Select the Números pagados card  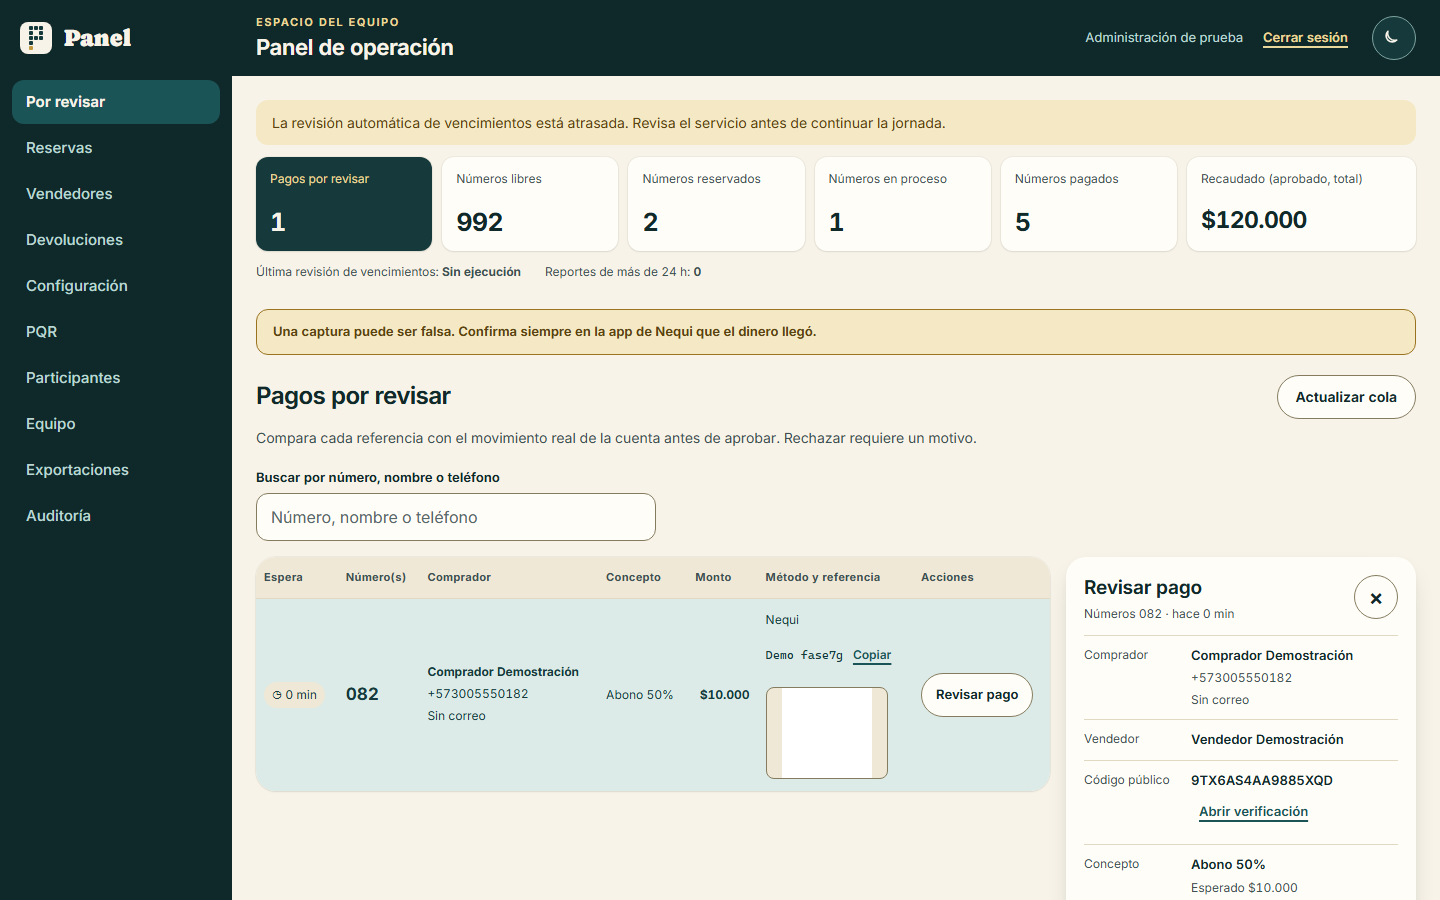click(x=1089, y=204)
